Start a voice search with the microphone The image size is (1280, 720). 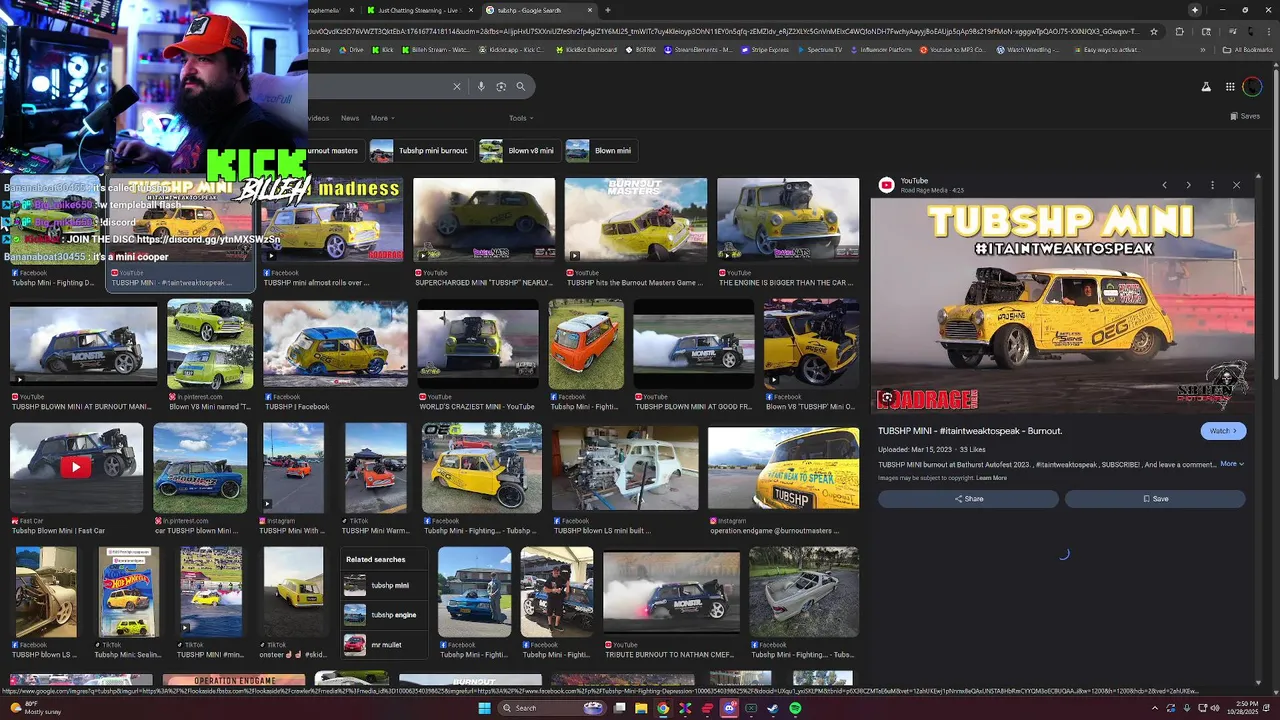tap(481, 87)
